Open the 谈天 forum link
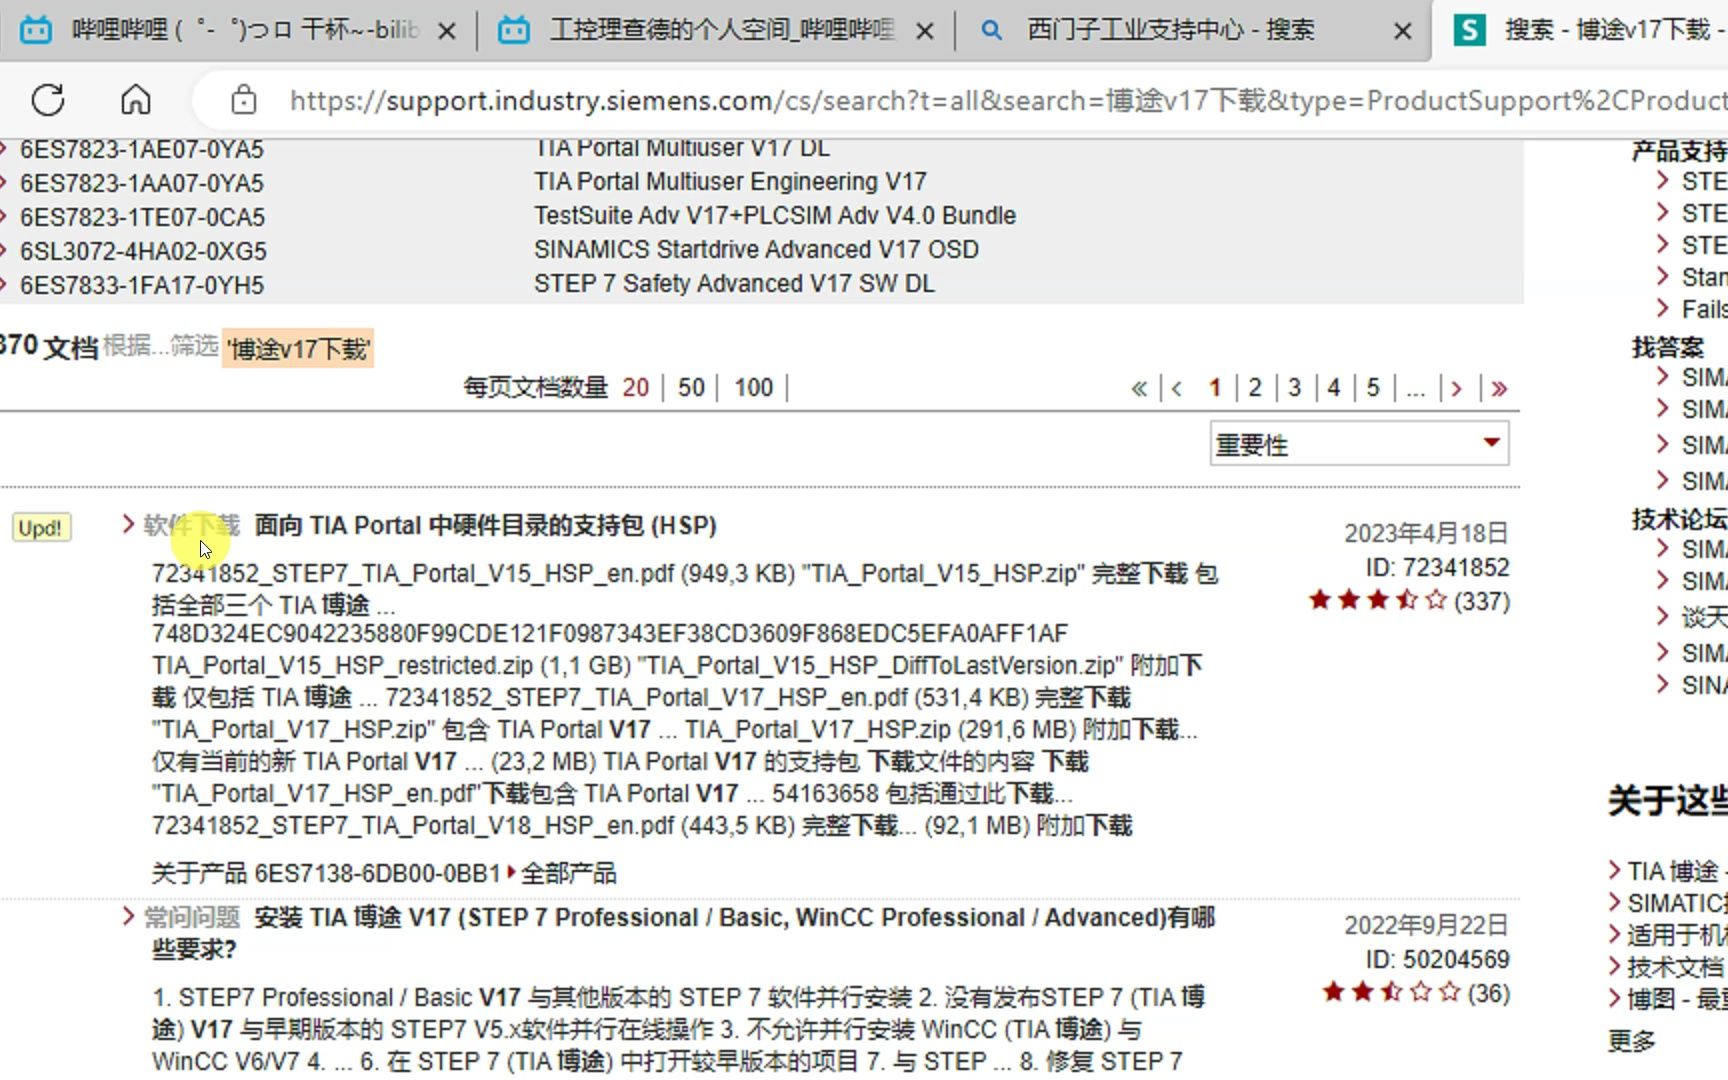This screenshot has width=1728, height=1080. [1704, 617]
